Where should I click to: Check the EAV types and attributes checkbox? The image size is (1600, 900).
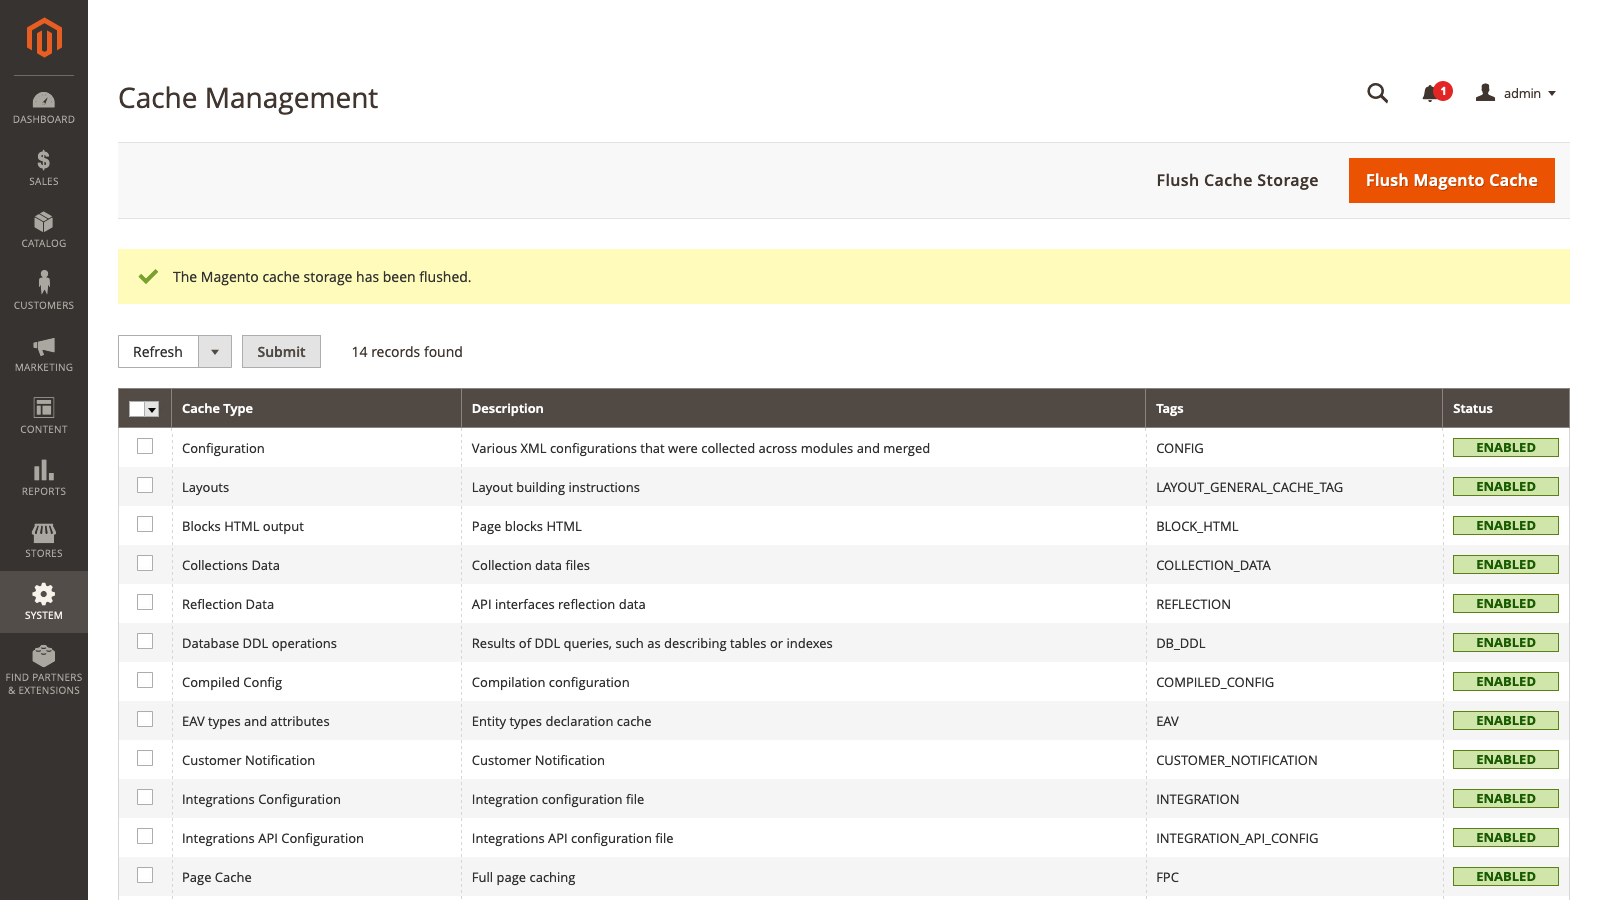(x=145, y=719)
